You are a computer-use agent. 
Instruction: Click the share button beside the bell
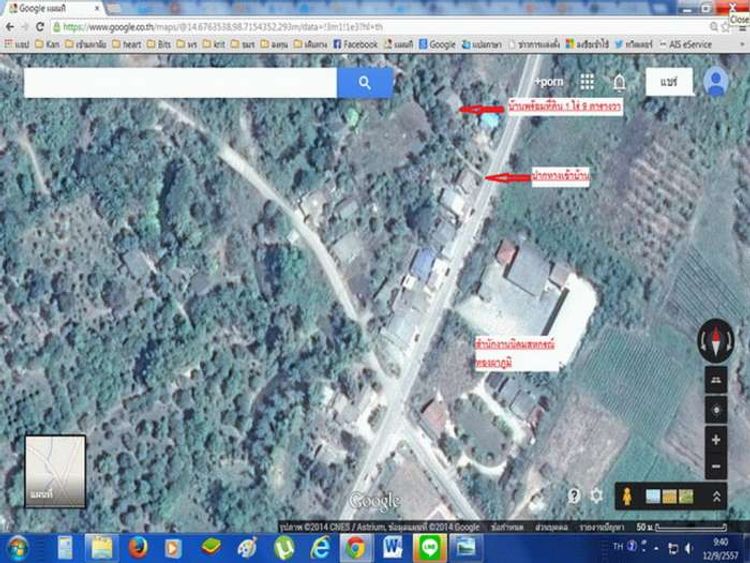click(669, 82)
